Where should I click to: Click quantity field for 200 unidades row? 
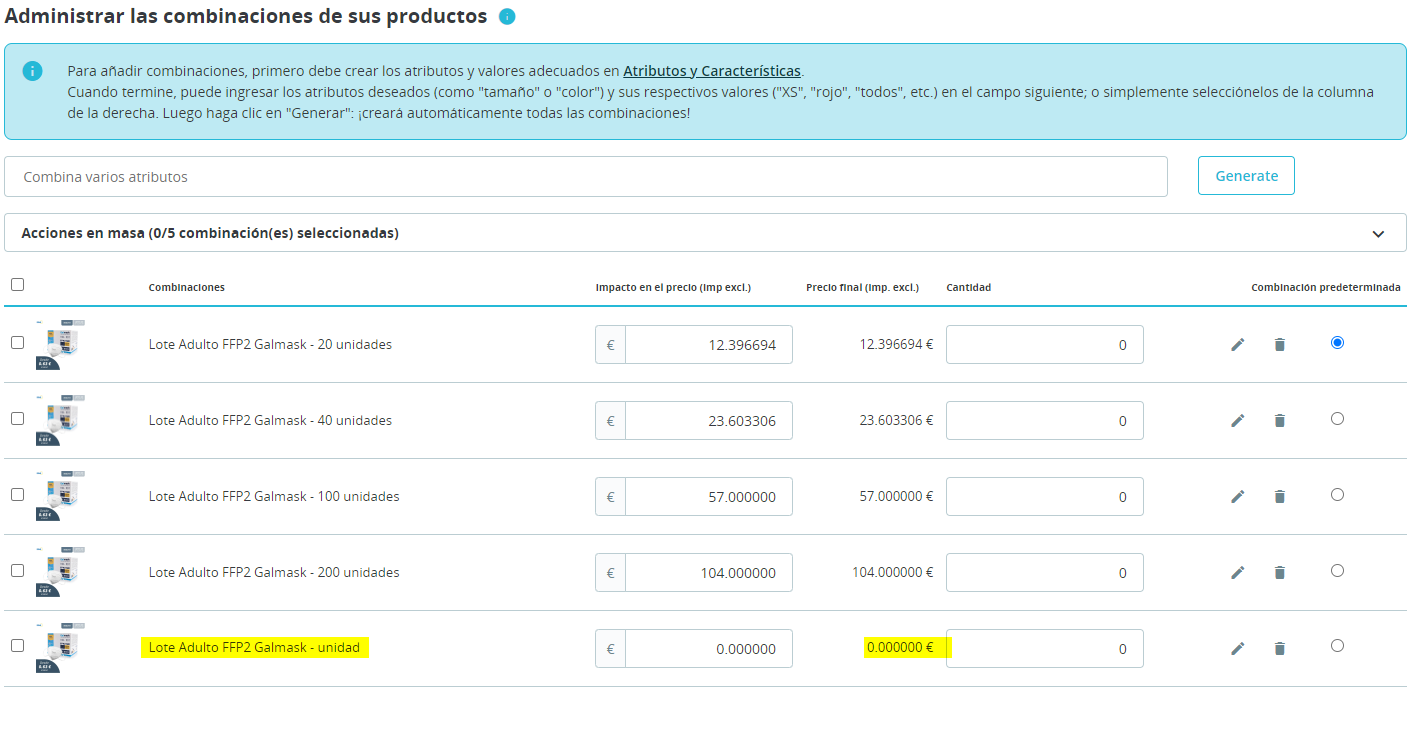click(1045, 573)
